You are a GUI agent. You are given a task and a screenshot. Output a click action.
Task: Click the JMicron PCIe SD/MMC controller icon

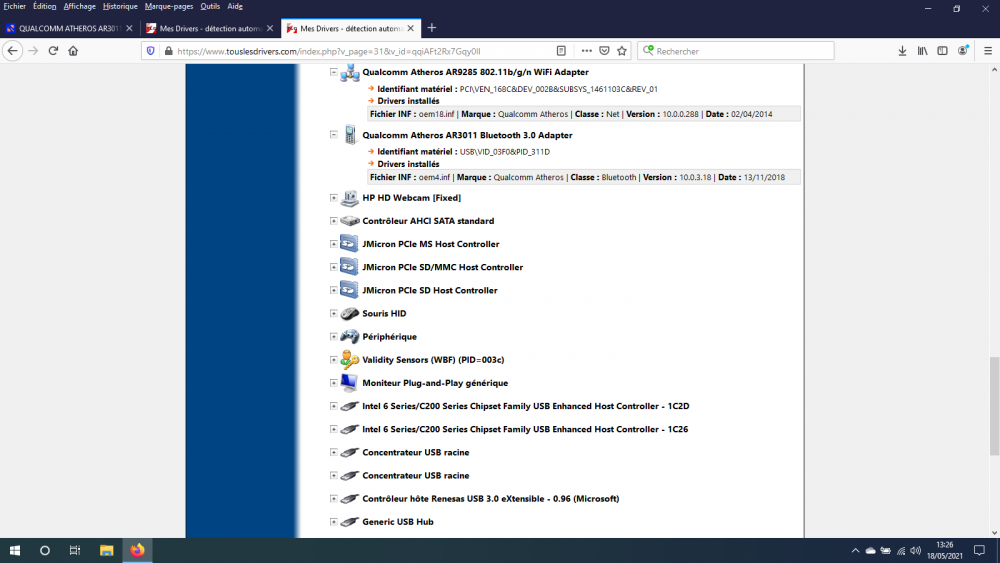coord(349,267)
